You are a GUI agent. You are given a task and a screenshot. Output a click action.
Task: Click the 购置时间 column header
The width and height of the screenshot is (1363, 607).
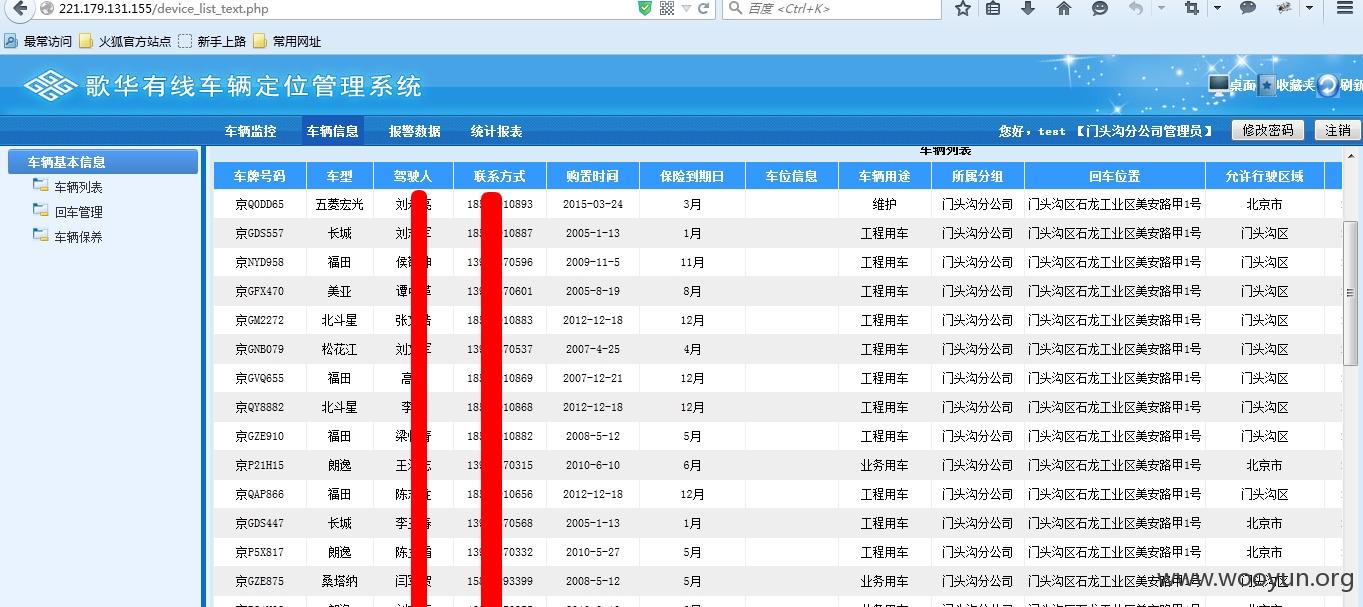593,176
